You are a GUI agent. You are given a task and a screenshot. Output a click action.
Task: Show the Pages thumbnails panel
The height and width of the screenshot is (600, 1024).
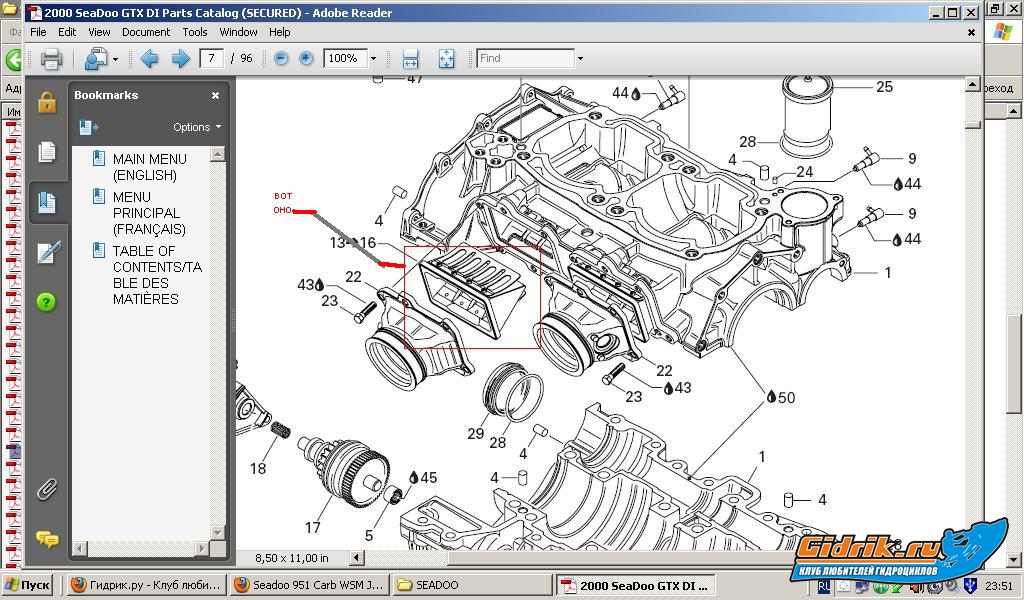pyautogui.click(x=47, y=152)
